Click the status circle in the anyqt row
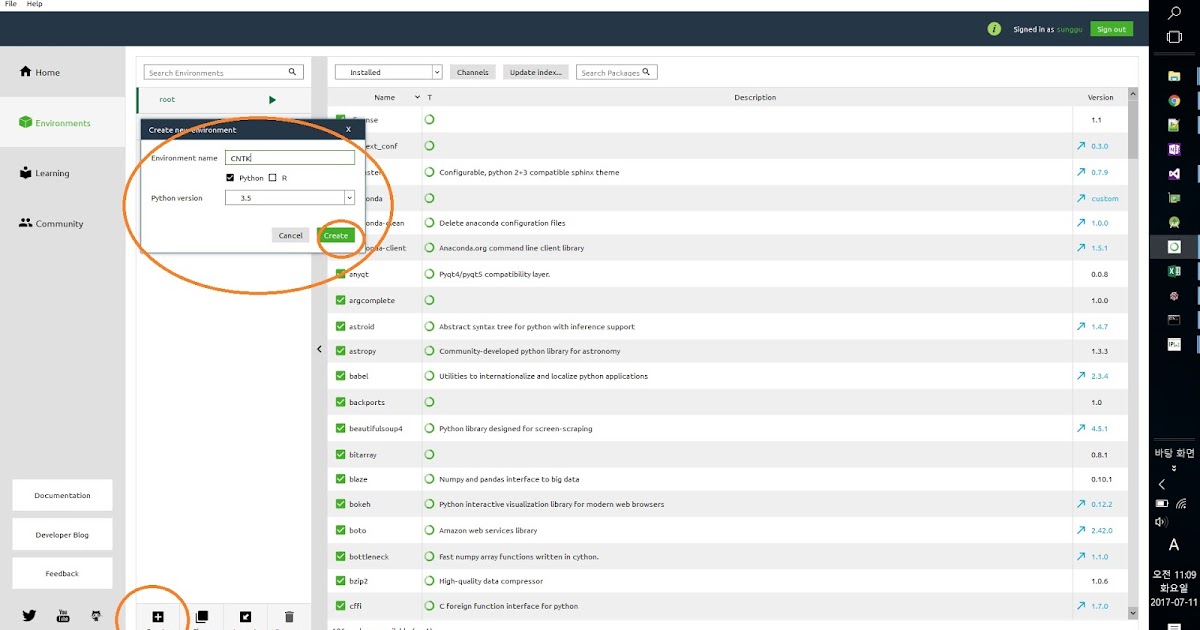The height and width of the screenshot is (630, 1200). [429, 274]
